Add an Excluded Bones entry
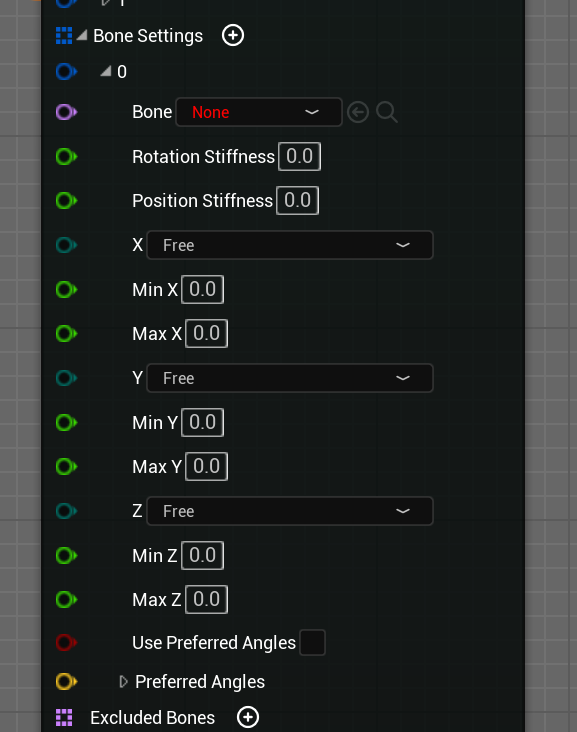This screenshot has width=577, height=732. (248, 717)
